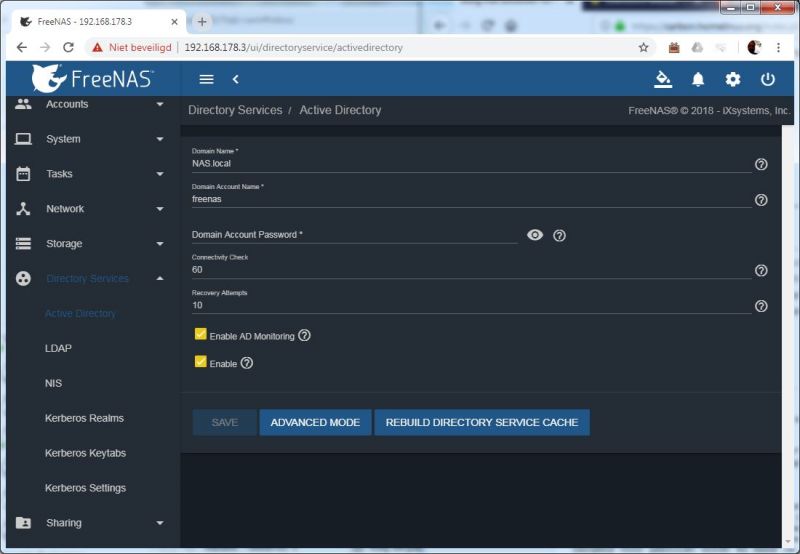Toggle the hamburger side menu icon
Screen dimensions: 800x554
coord(206,79)
